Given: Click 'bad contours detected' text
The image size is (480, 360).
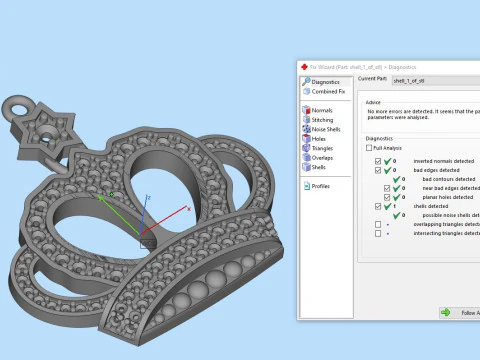Looking at the screenshot, I should tap(449, 179).
